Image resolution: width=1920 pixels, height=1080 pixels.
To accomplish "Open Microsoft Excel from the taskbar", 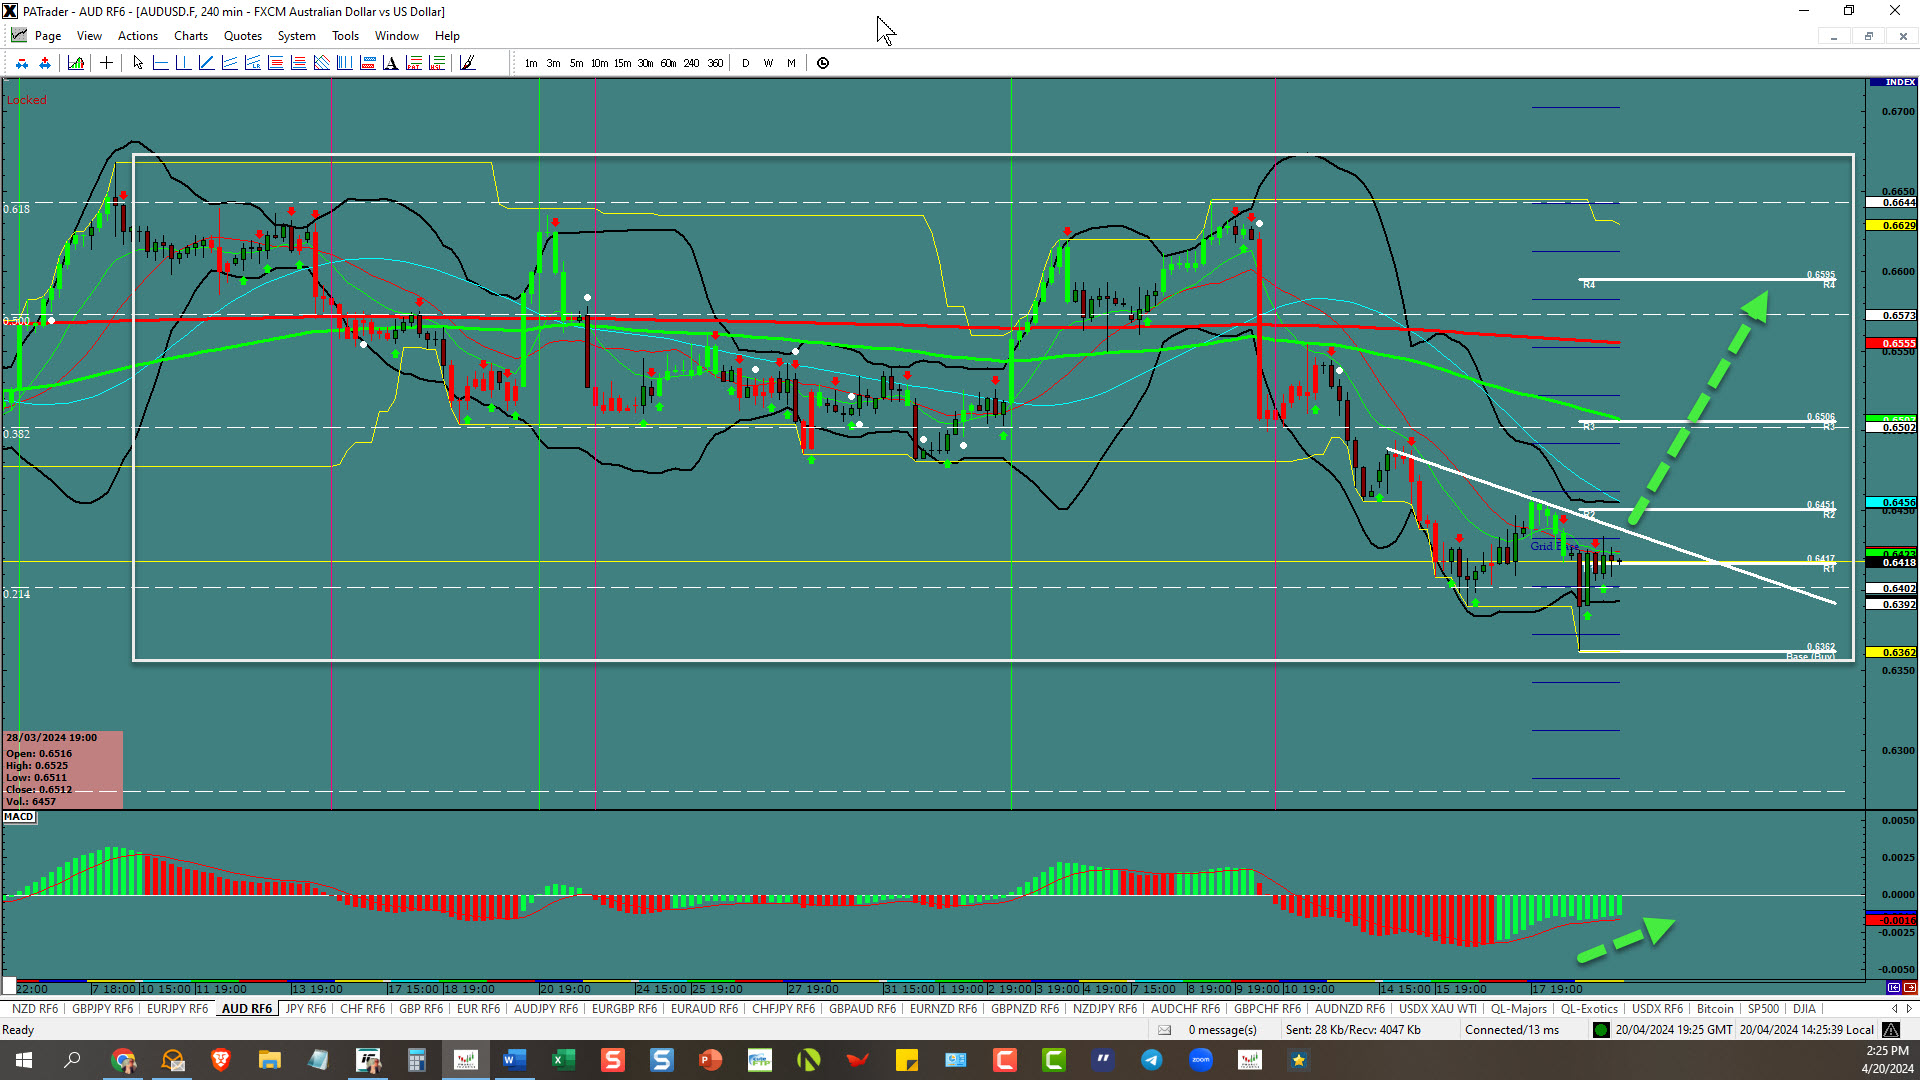I will pos(563,1060).
